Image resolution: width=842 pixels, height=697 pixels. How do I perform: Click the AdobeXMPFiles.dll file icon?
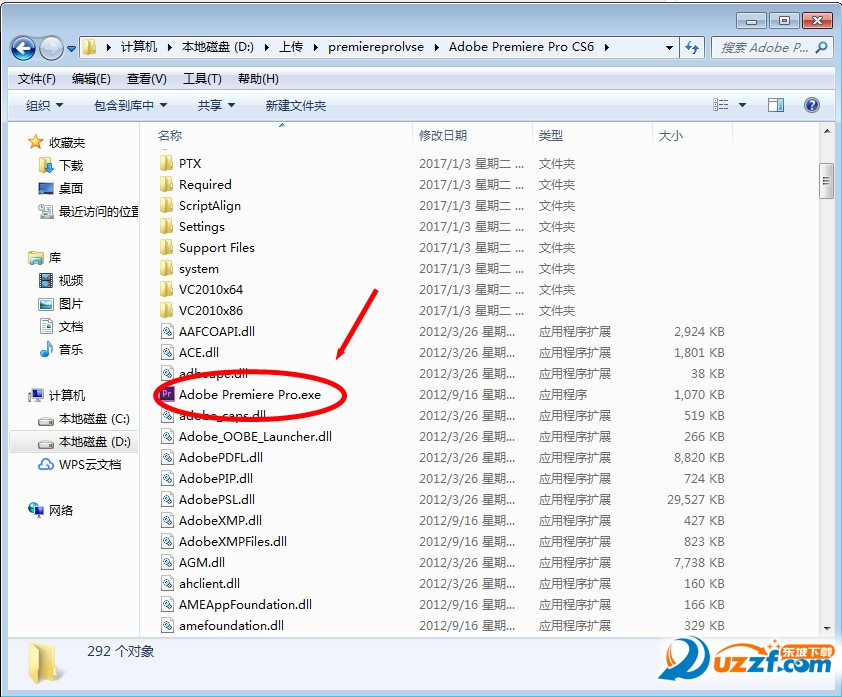click(x=168, y=541)
